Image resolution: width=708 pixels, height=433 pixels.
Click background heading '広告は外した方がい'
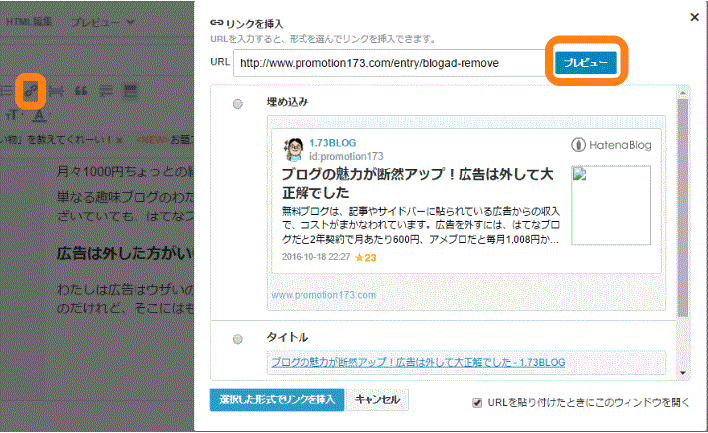pyautogui.click(x=125, y=253)
